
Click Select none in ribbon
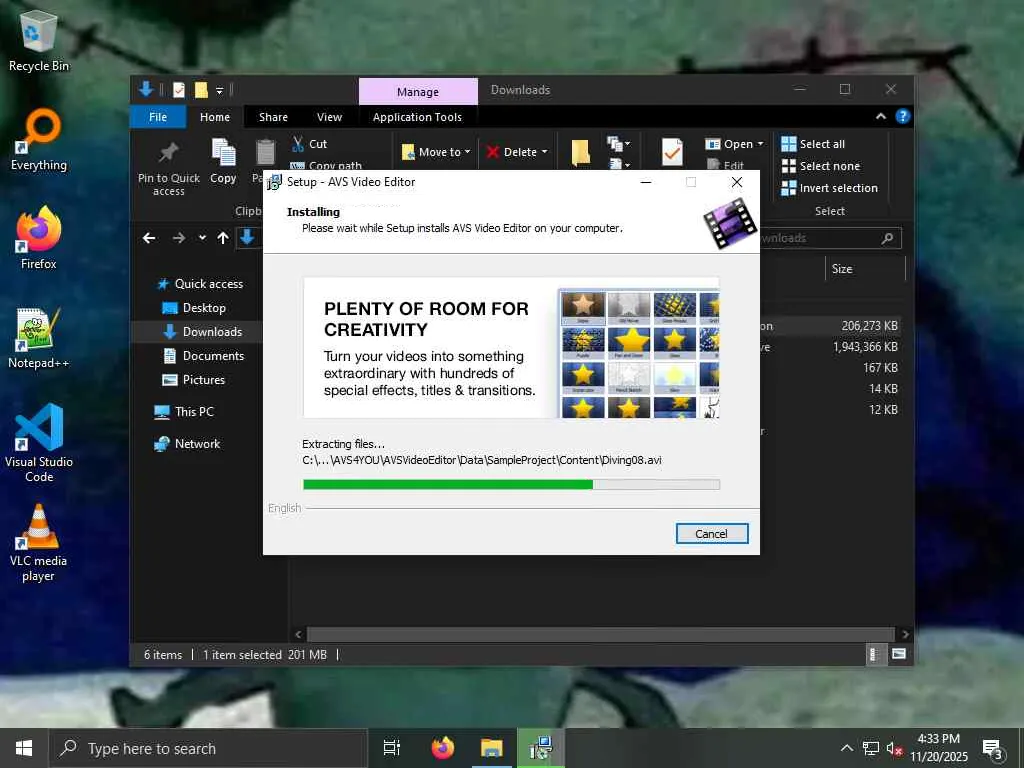822,166
